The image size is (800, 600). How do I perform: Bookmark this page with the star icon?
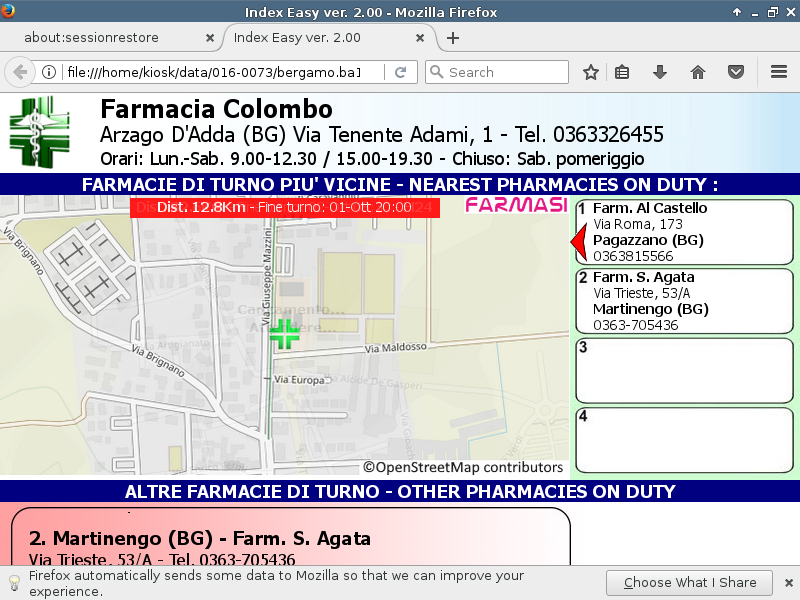pyautogui.click(x=591, y=72)
